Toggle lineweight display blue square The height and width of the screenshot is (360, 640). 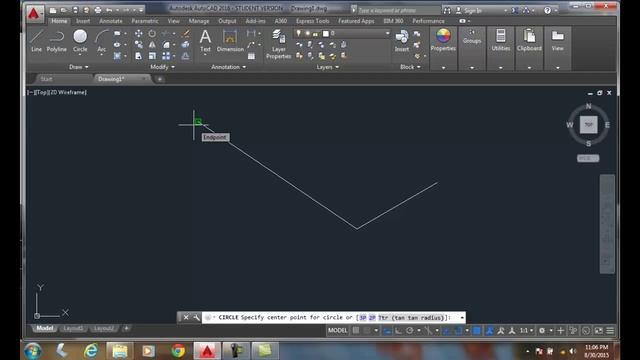click(476, 331)
